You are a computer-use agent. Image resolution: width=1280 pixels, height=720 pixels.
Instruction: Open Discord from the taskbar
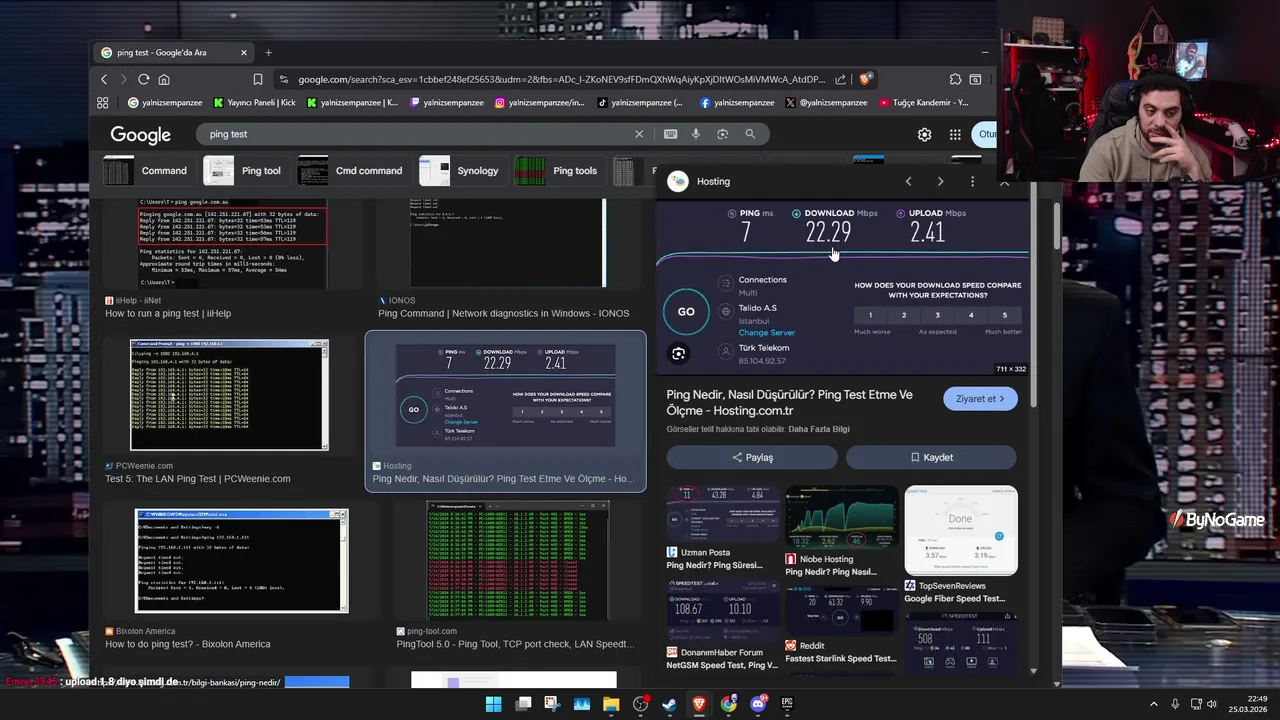pyautogui.click(x=758, y=704)
